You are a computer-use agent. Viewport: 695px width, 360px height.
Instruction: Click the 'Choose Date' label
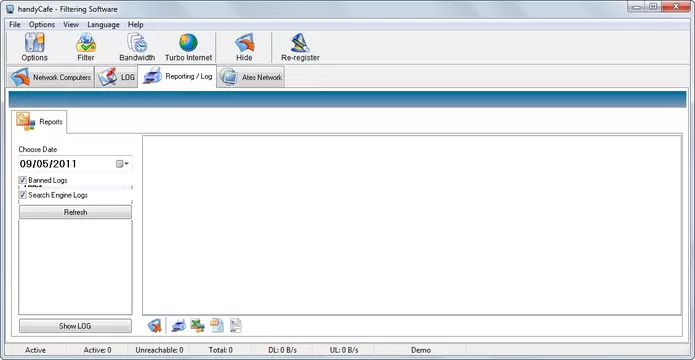pos(38,149)
